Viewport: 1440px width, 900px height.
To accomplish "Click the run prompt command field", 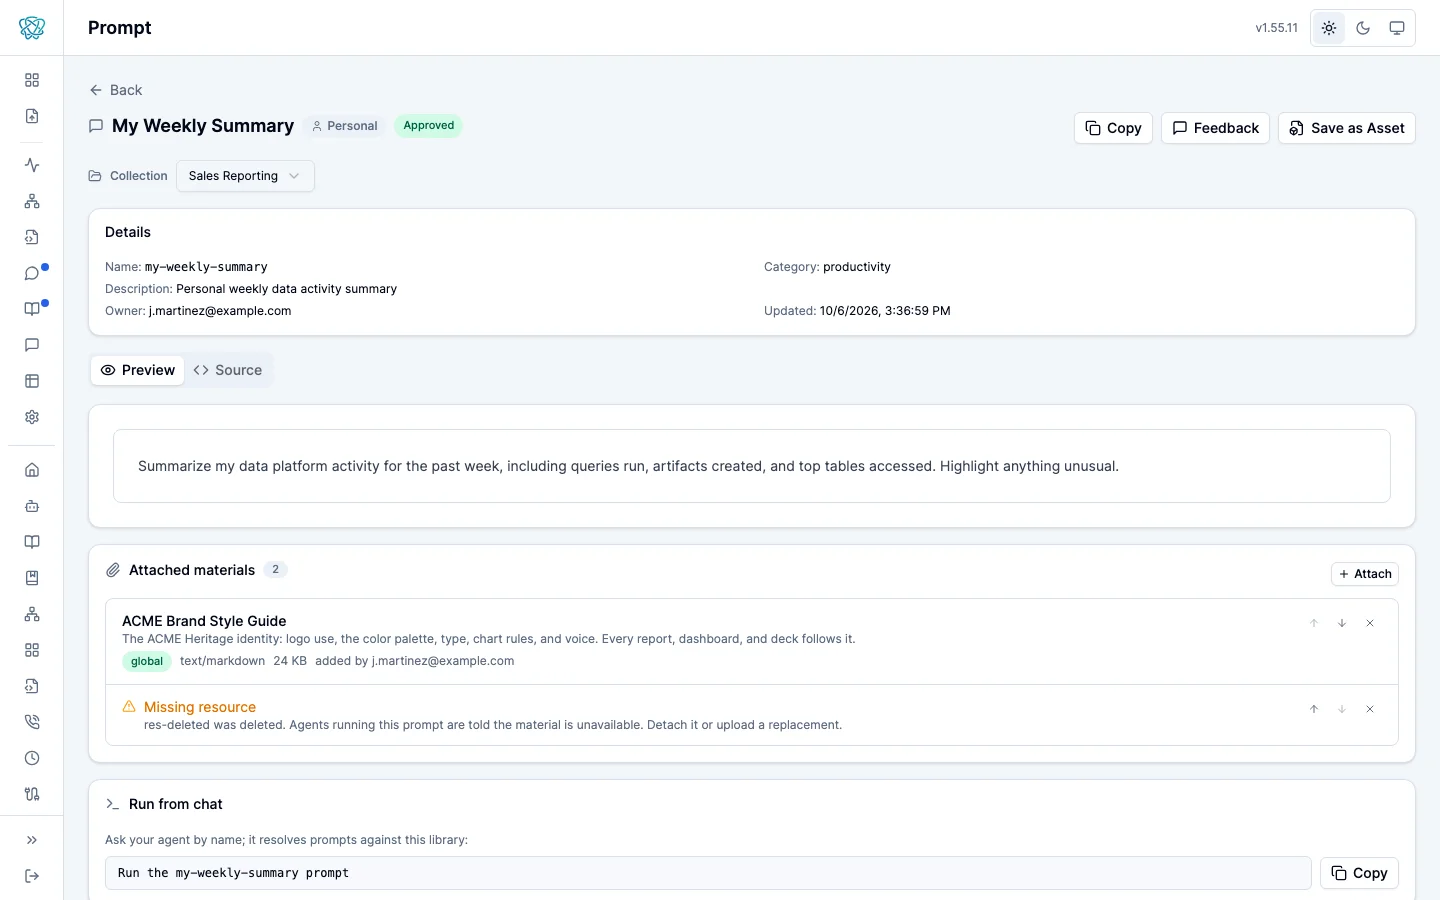I will click(708, 873).
